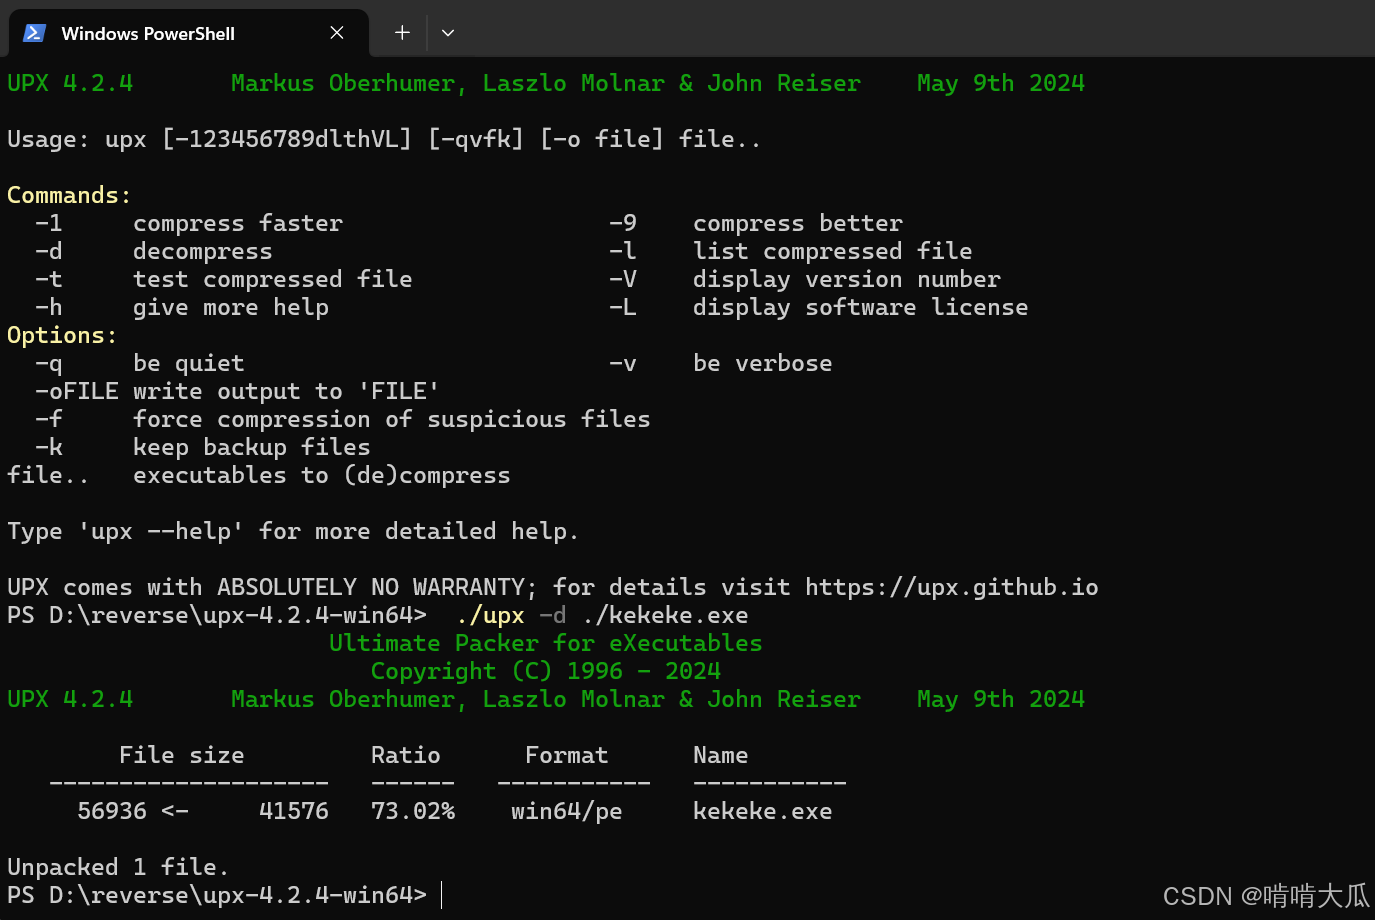Viewport: 1375px width, 920px height.
Task: Select the Windows PowerShell tab
Action: (x=189, y=33)
